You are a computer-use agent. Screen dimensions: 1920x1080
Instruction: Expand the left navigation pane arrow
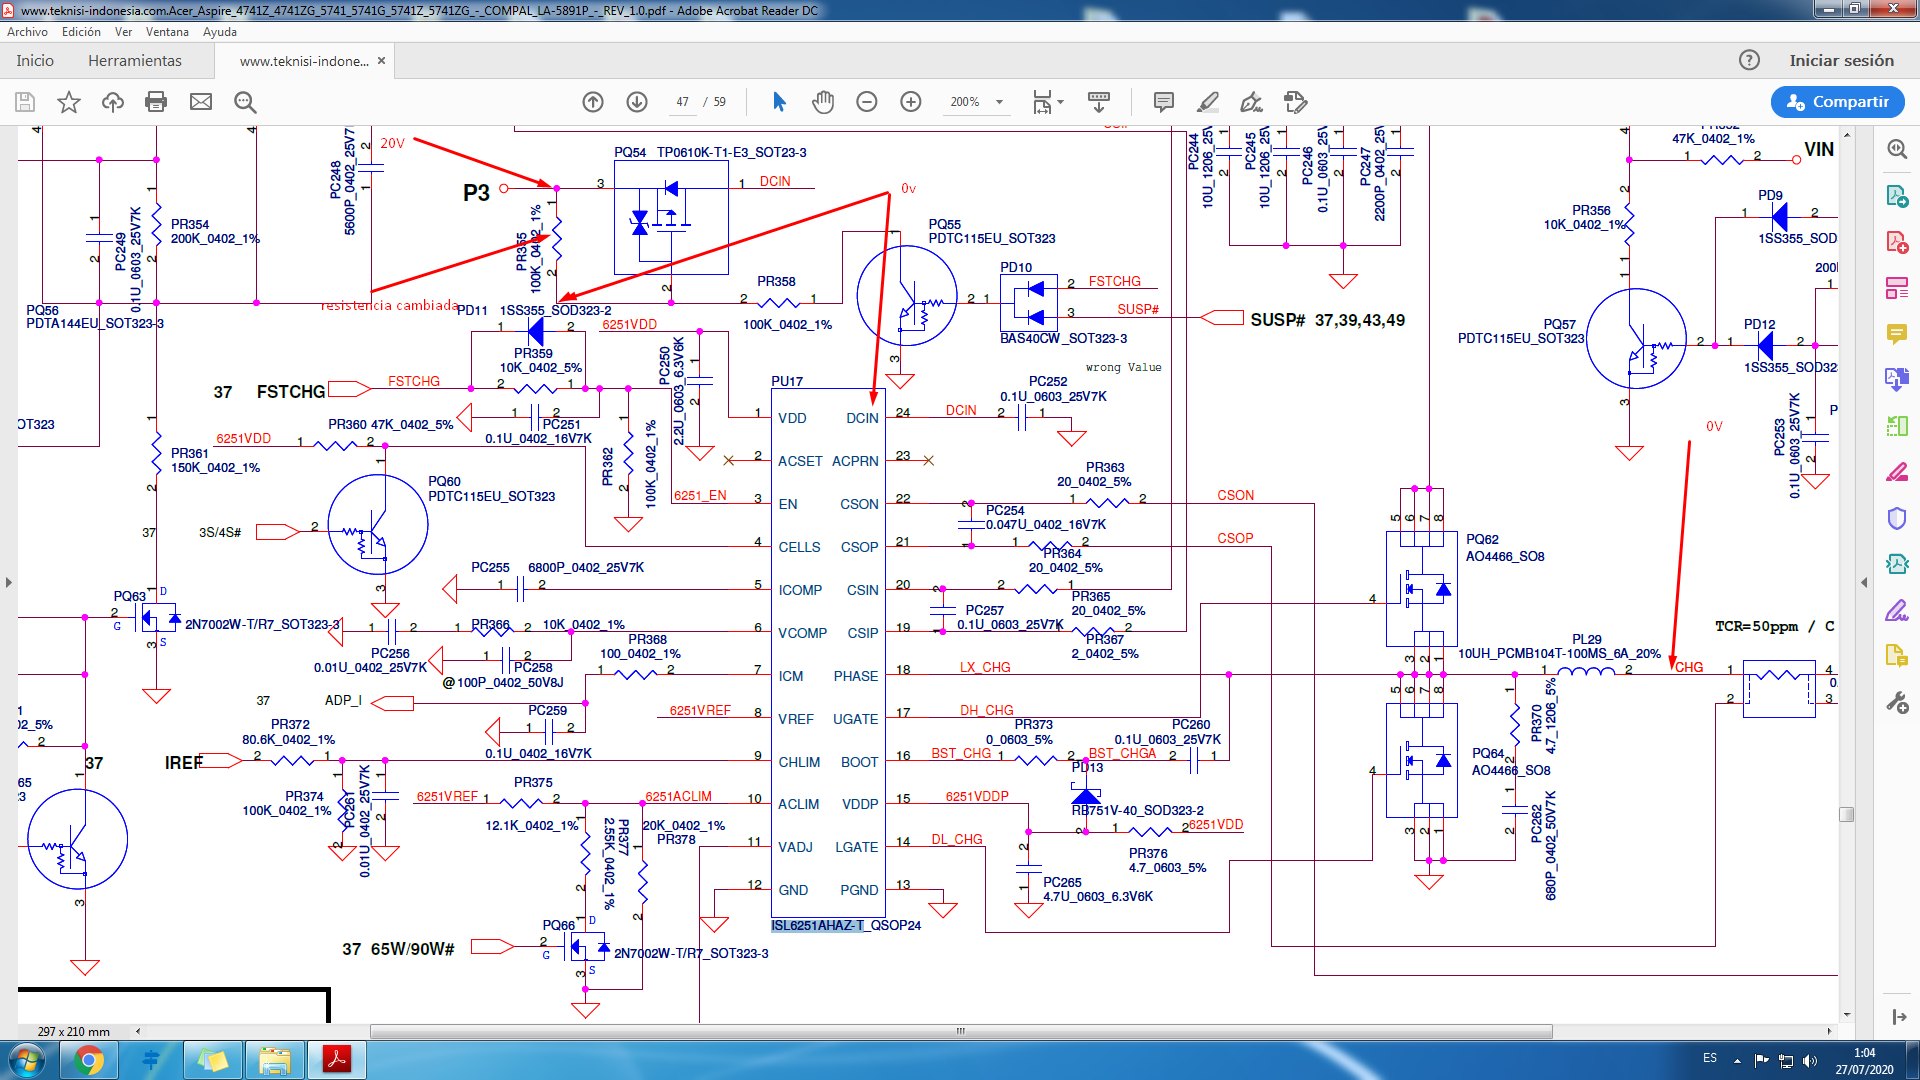click(9, 582)
